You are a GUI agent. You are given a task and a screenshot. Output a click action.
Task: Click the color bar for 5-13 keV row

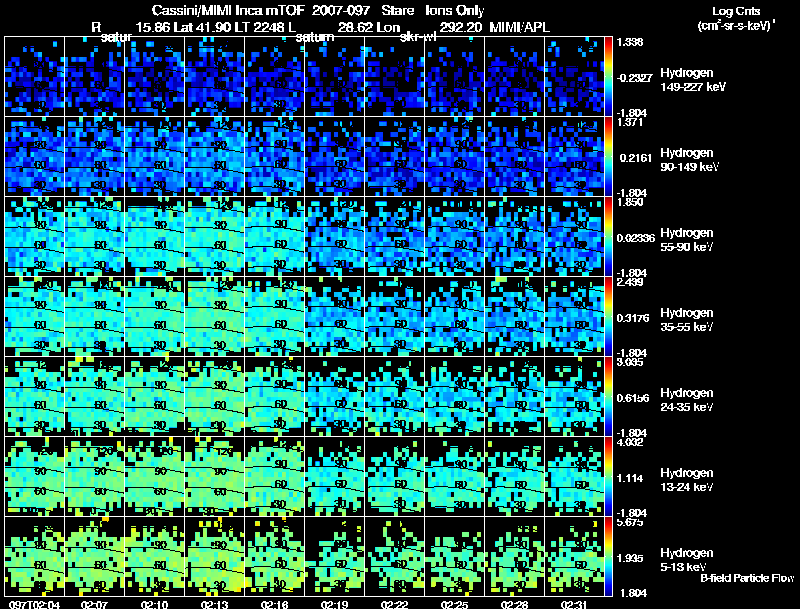608,557
